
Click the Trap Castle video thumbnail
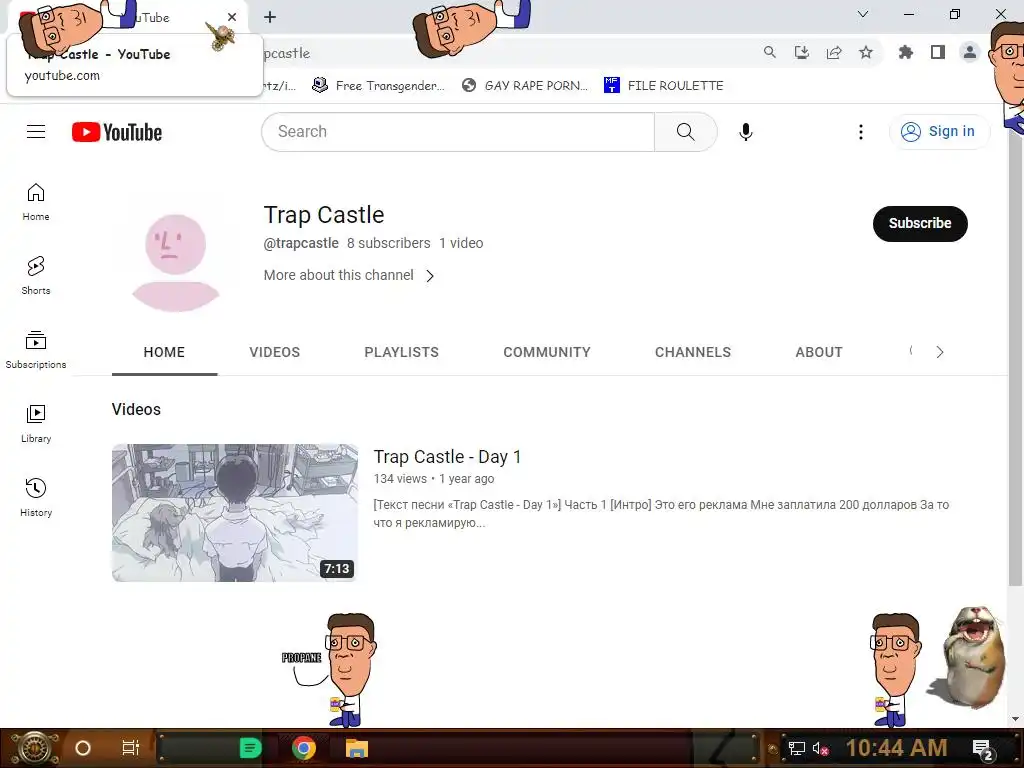[x=235, y=513]
